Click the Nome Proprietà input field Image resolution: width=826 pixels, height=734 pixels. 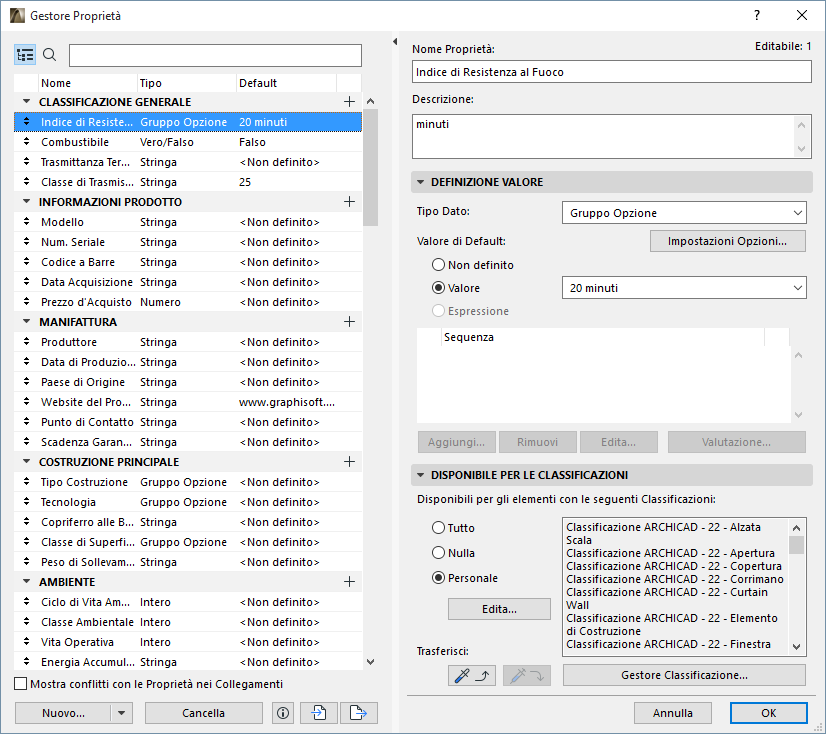pos(612,72)
